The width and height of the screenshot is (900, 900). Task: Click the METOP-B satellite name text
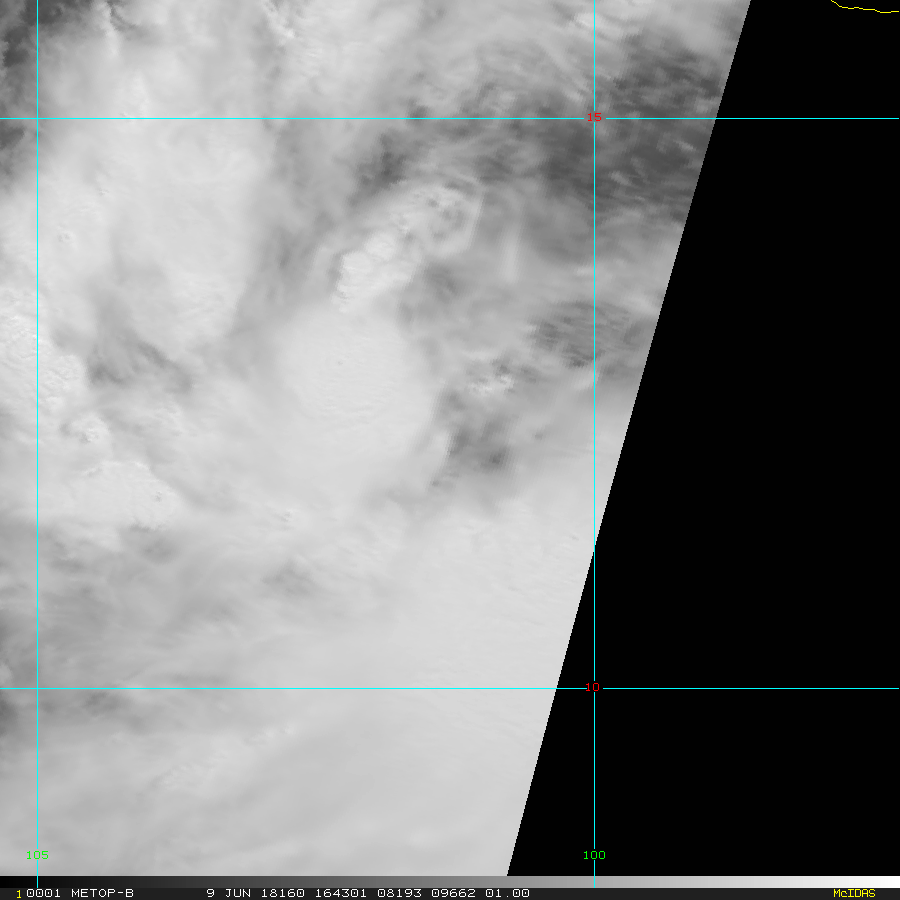point(102,893)
